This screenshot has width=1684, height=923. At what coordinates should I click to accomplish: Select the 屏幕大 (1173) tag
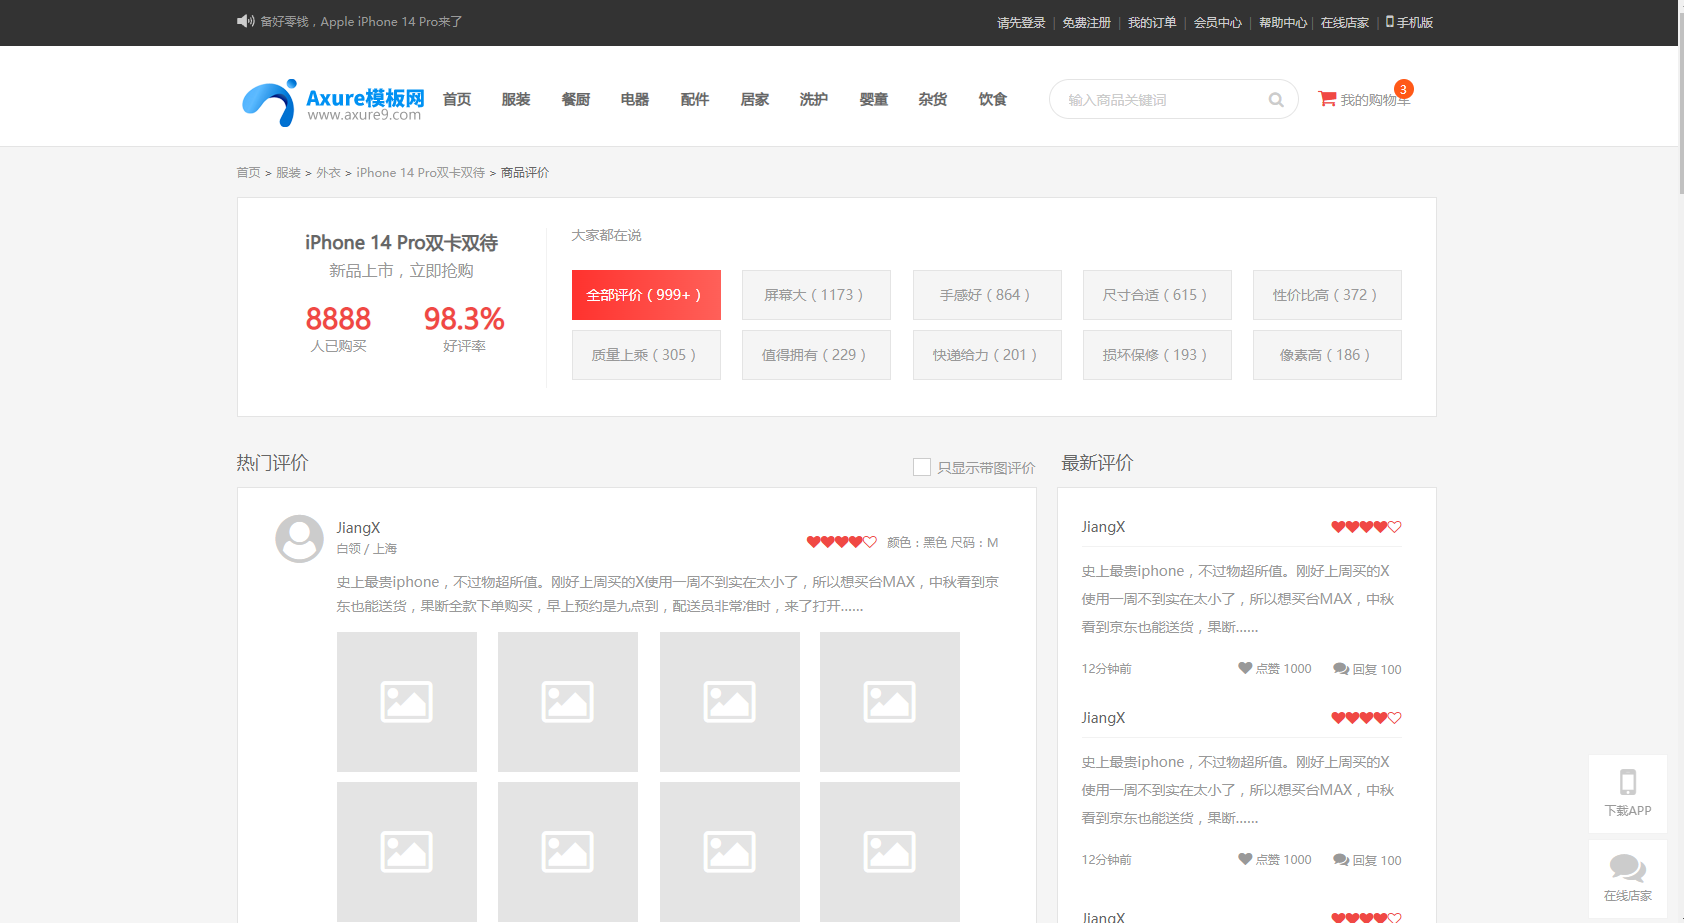click(816, 295)
